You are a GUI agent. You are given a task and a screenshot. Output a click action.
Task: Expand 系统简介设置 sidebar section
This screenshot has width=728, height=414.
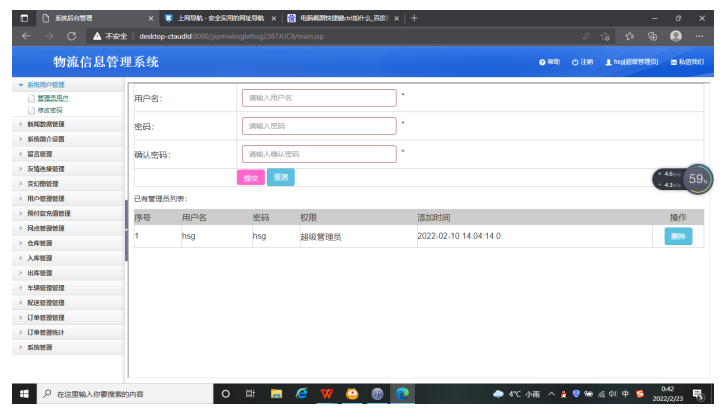pos(68,139)
